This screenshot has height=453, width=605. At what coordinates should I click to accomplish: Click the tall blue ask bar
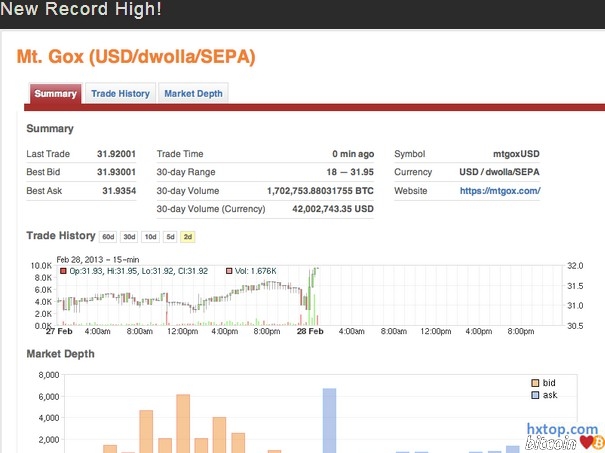[x=329, y=420]
